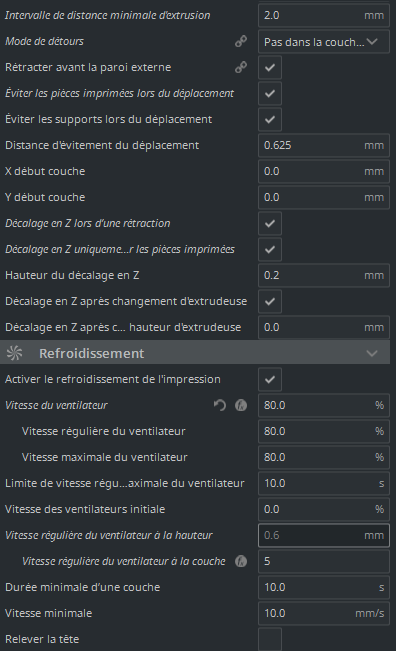Click Hauteur du décalage en Z field

pyautogui.click(x=324, y=275)
